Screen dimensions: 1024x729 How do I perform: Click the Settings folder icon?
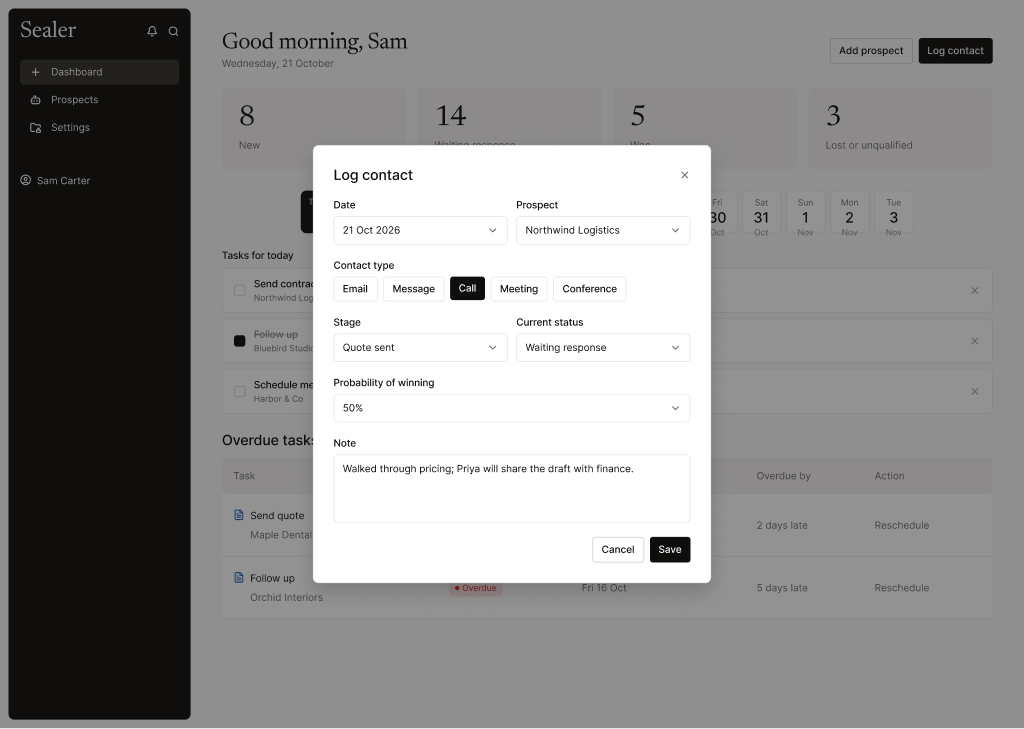click(x=35, y=127)
